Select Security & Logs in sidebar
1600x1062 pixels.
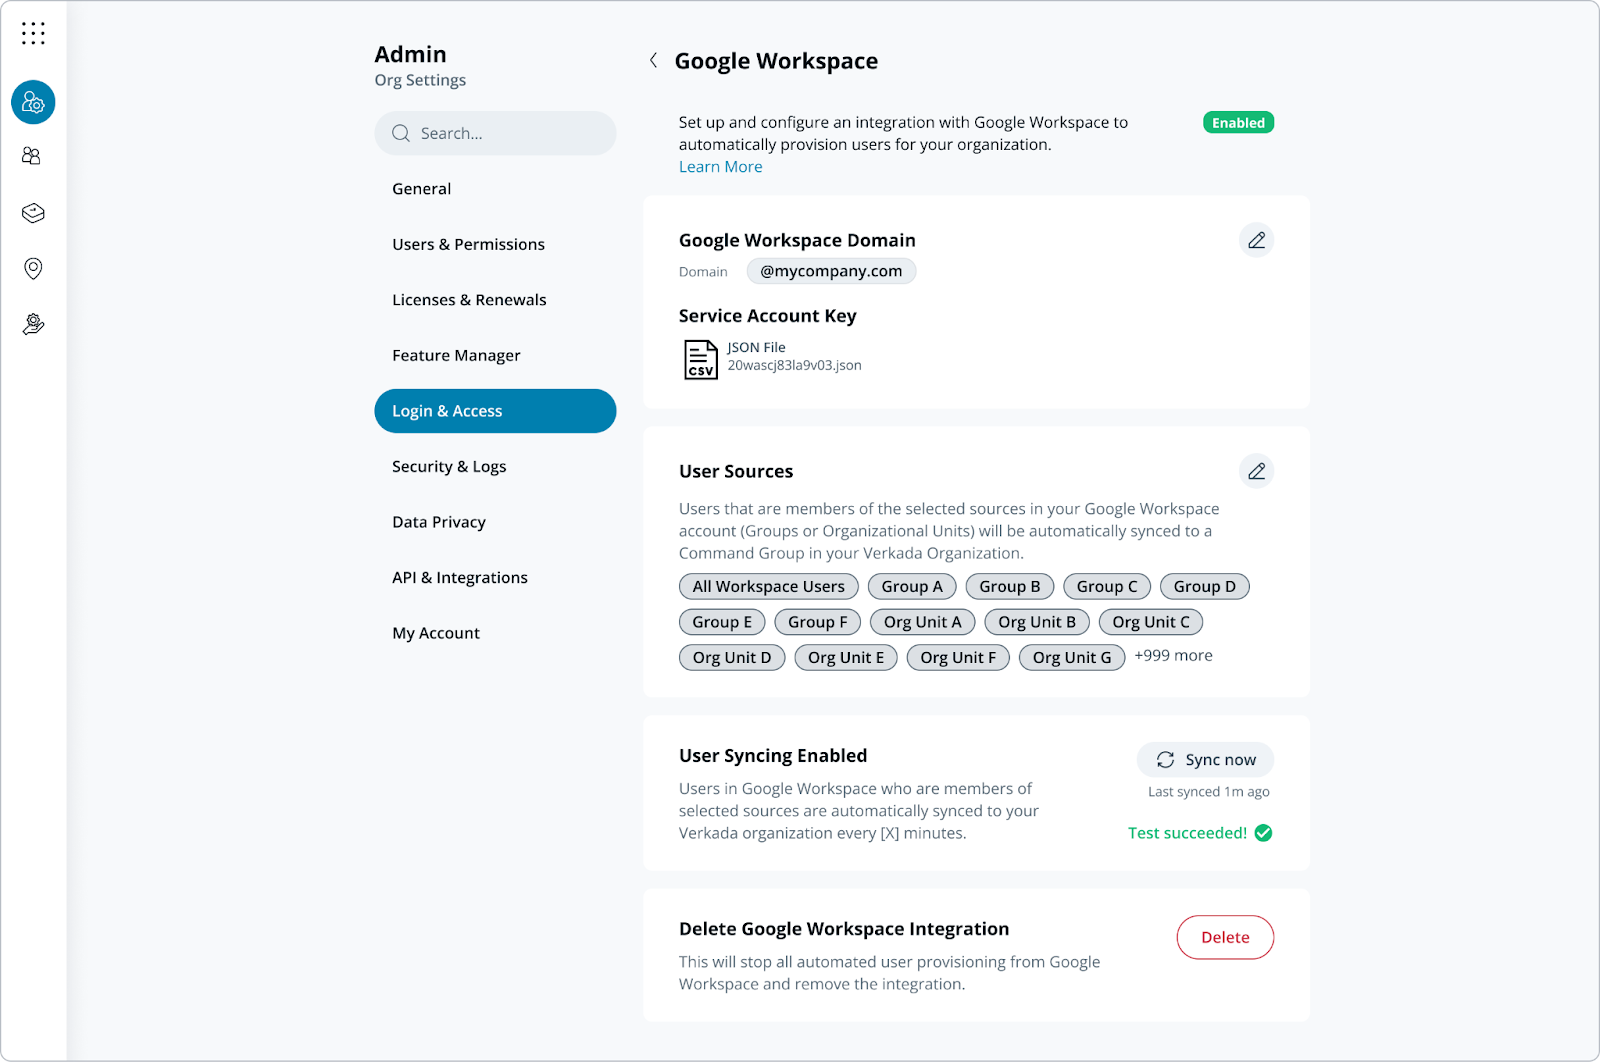point(449,467)
